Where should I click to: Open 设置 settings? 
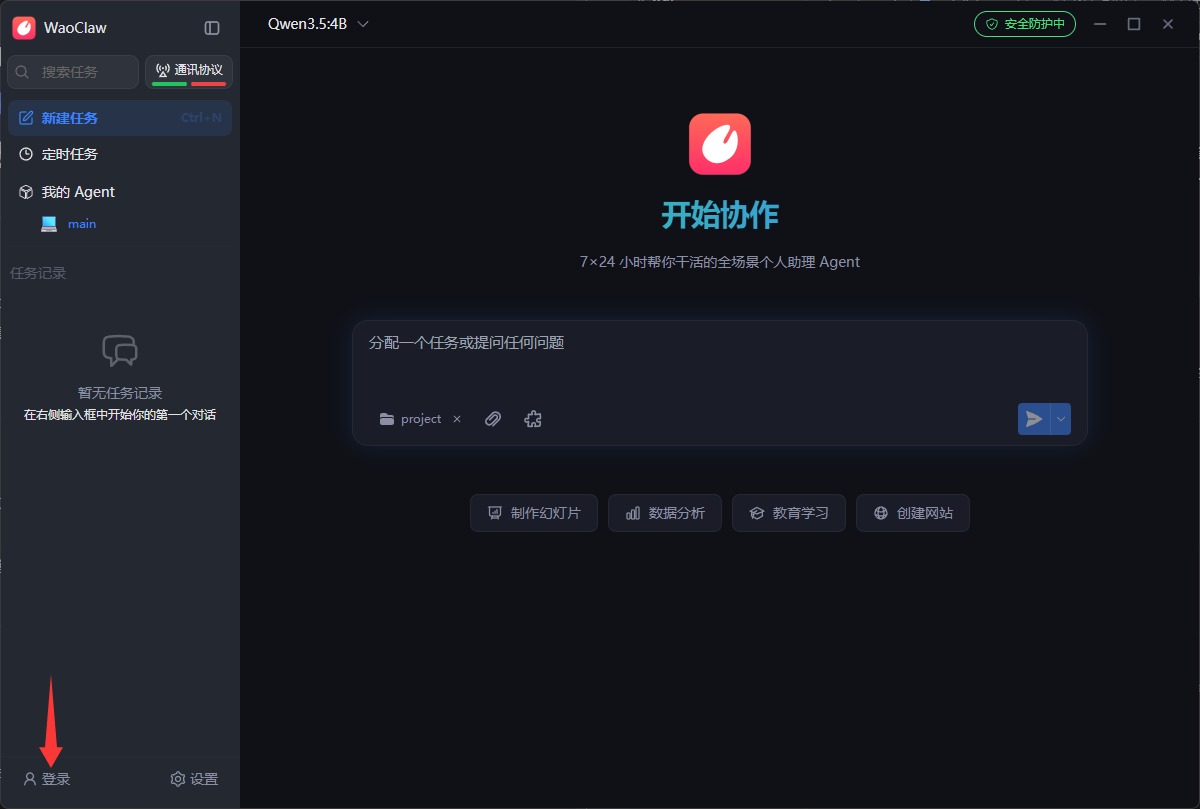194,779
